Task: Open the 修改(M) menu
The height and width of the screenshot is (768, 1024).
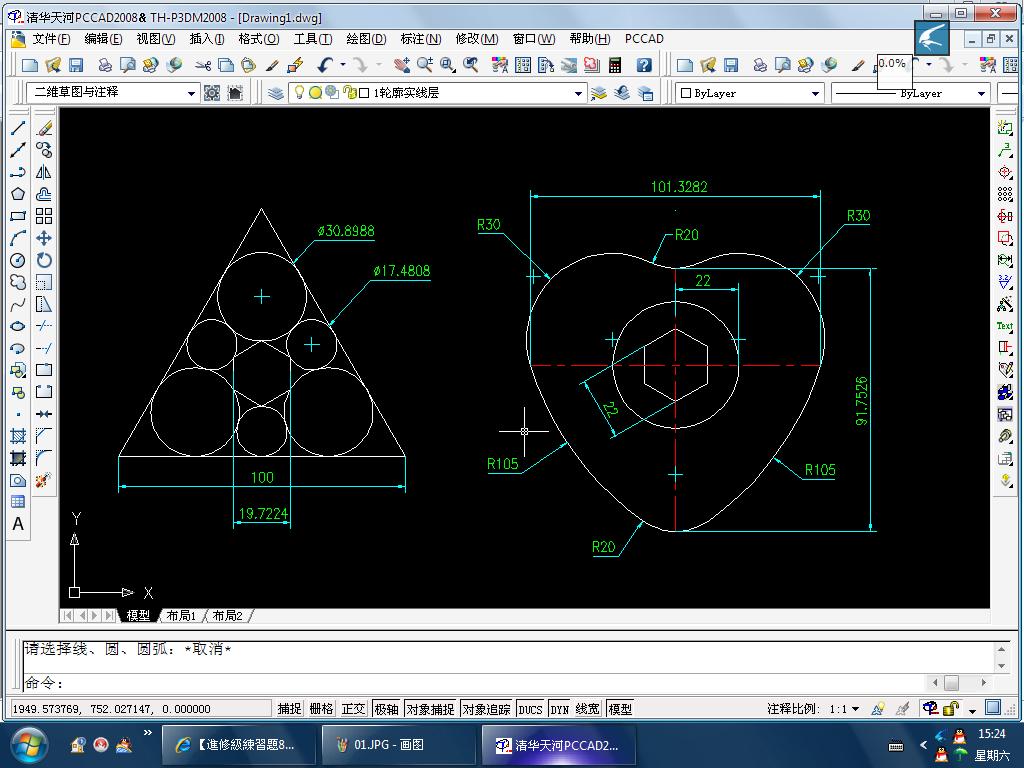Action: click(x=477, y=39)
